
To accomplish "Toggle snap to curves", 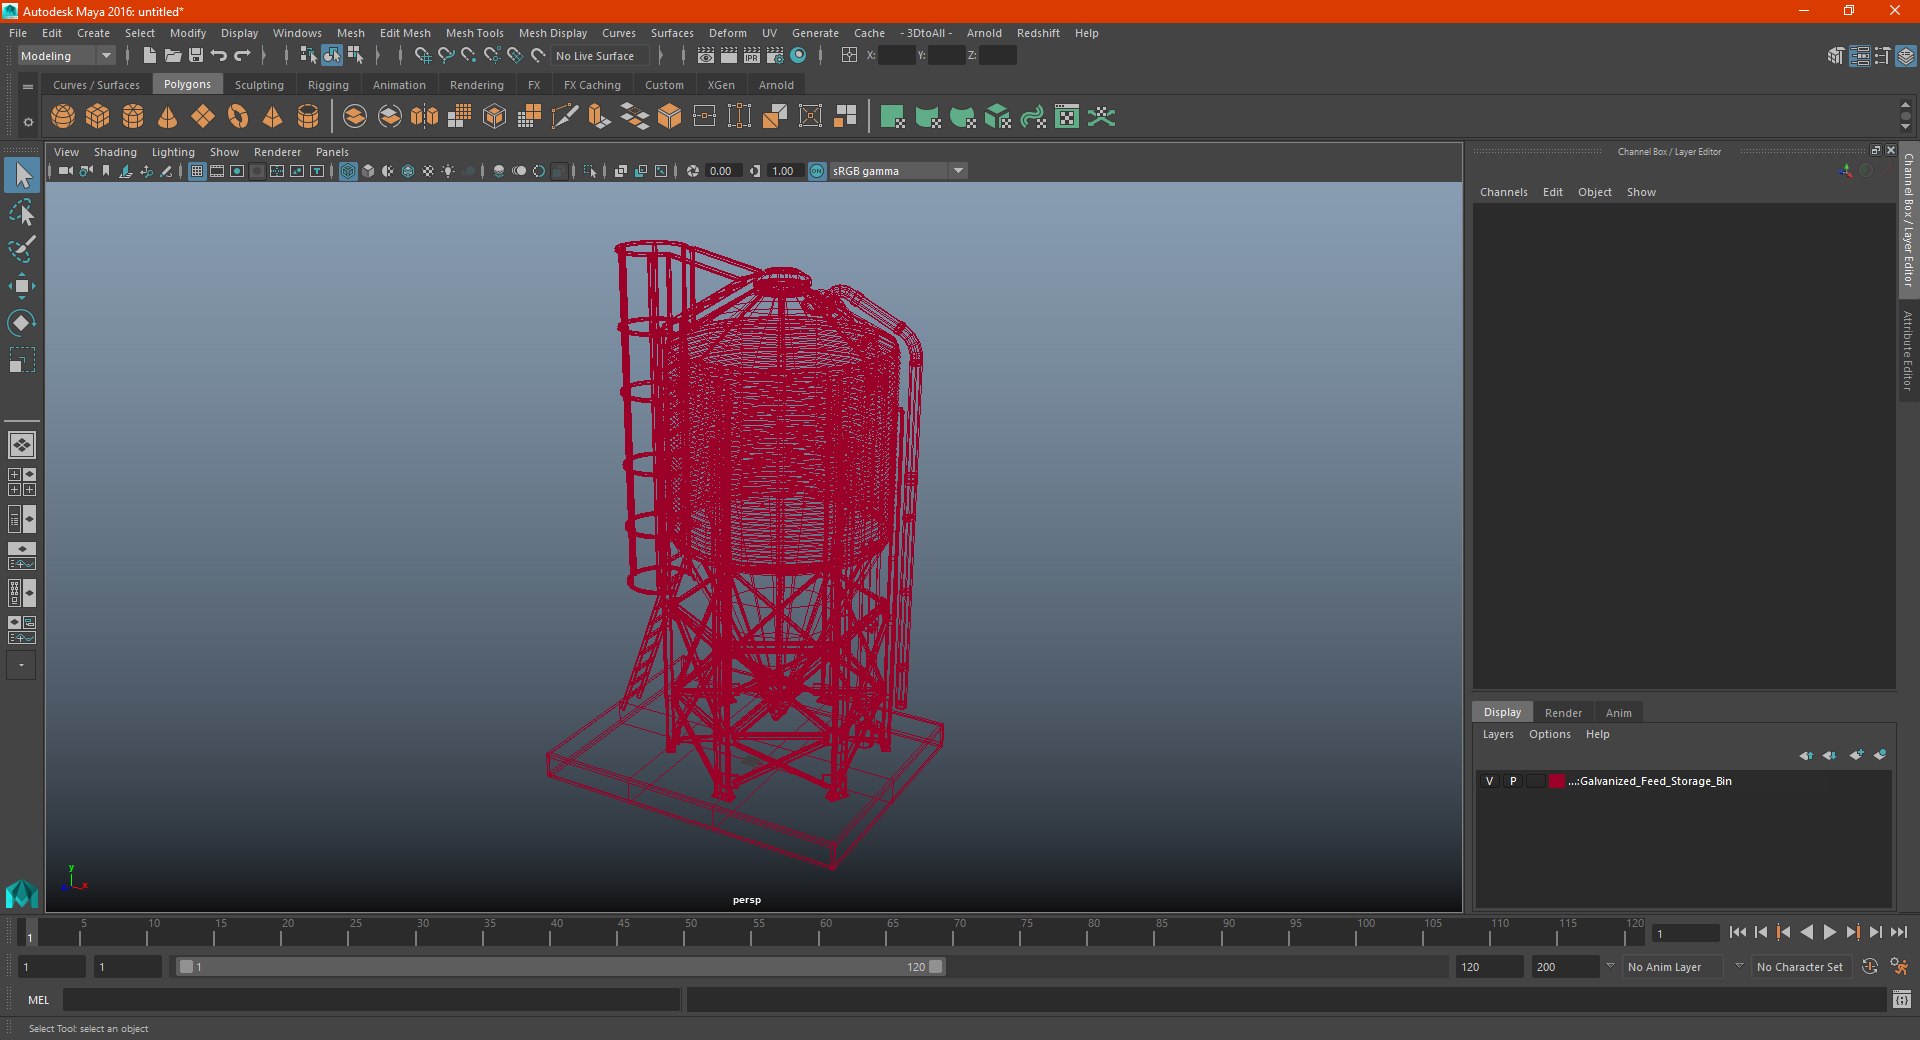I will [446, 56].
